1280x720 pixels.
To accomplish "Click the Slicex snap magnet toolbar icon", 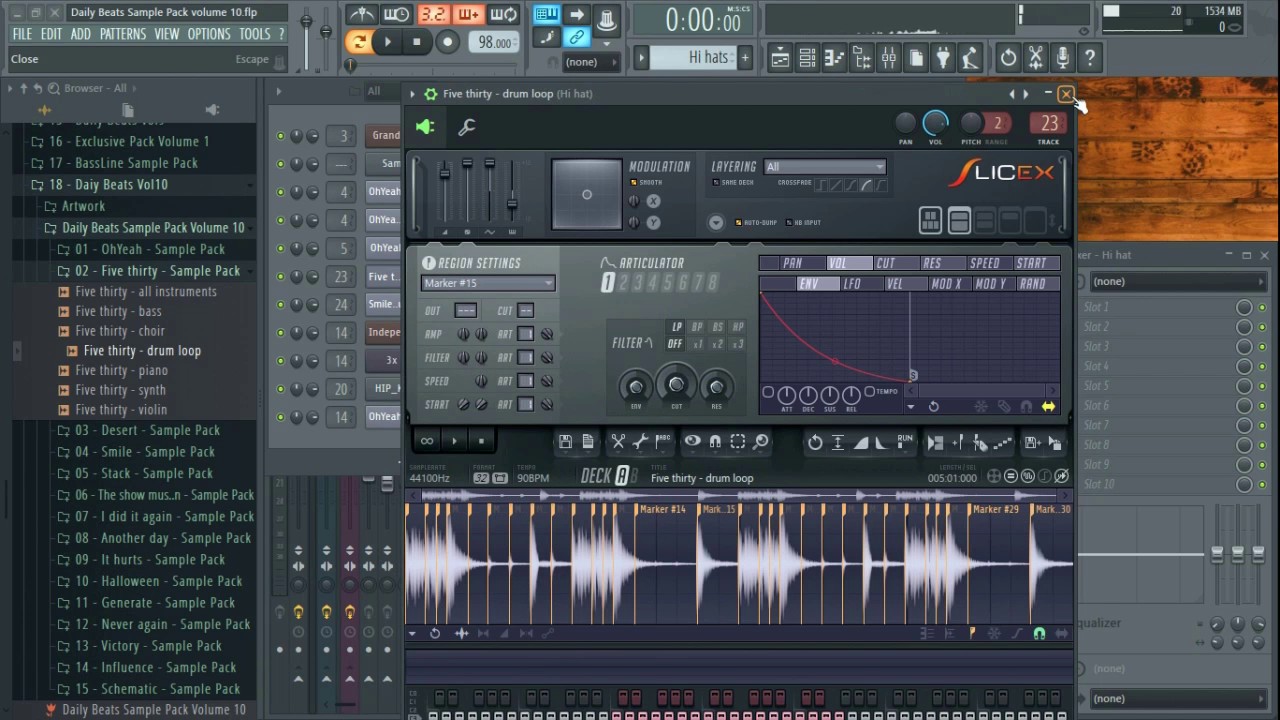I will pyautogui.click(x=715, y=441).
